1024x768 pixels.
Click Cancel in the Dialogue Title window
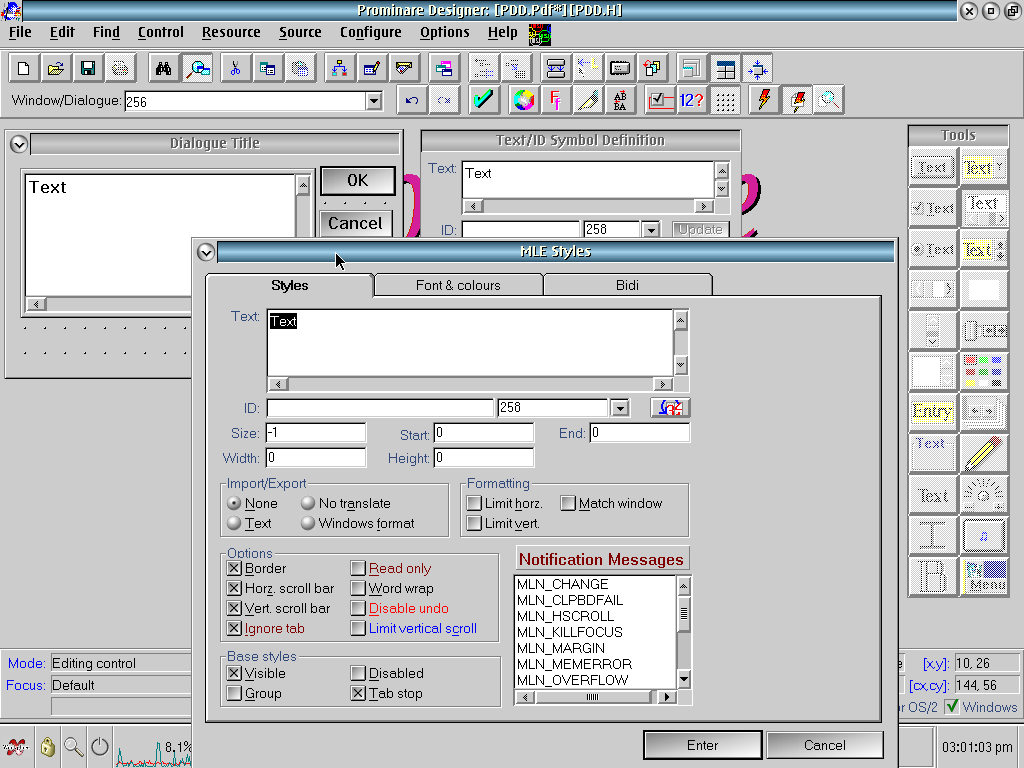pos(355,223)
